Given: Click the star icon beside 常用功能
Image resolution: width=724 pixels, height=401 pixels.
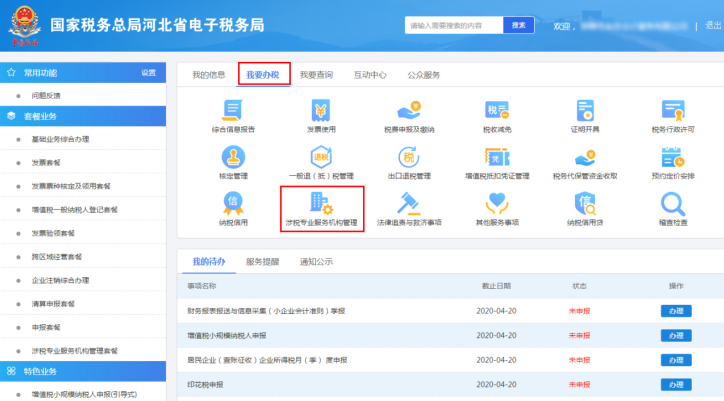Looking at the screenshot, I should [x=12, y=73].
